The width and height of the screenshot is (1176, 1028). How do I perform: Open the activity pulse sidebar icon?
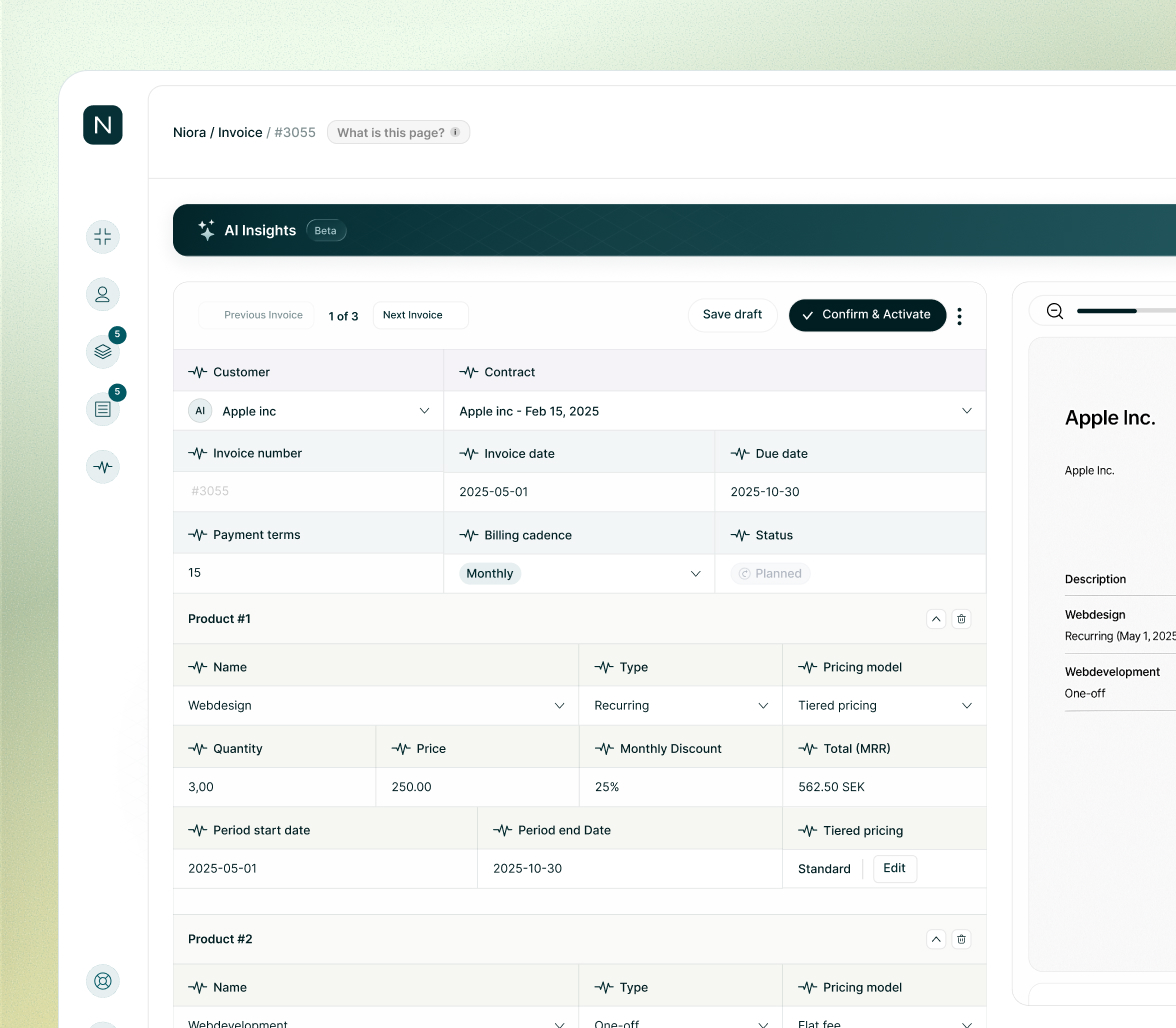[103, 467]
